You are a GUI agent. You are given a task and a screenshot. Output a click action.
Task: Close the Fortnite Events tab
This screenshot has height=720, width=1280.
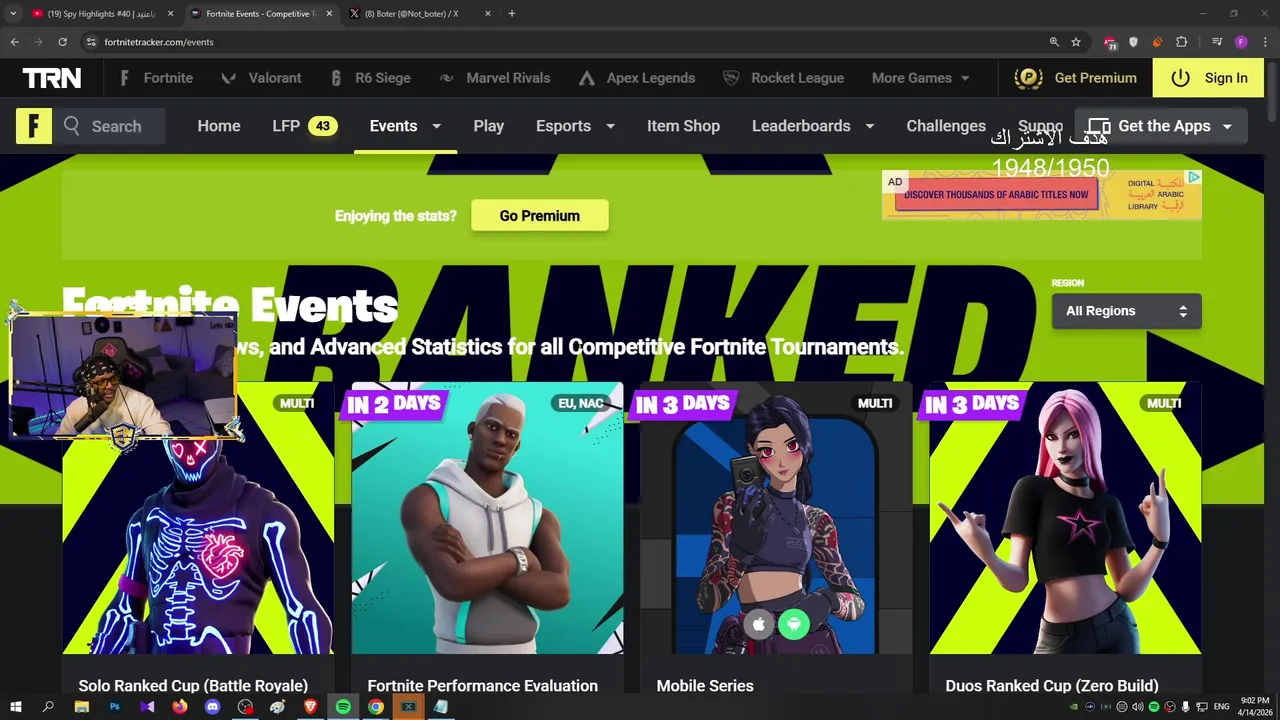click(329, 14)
